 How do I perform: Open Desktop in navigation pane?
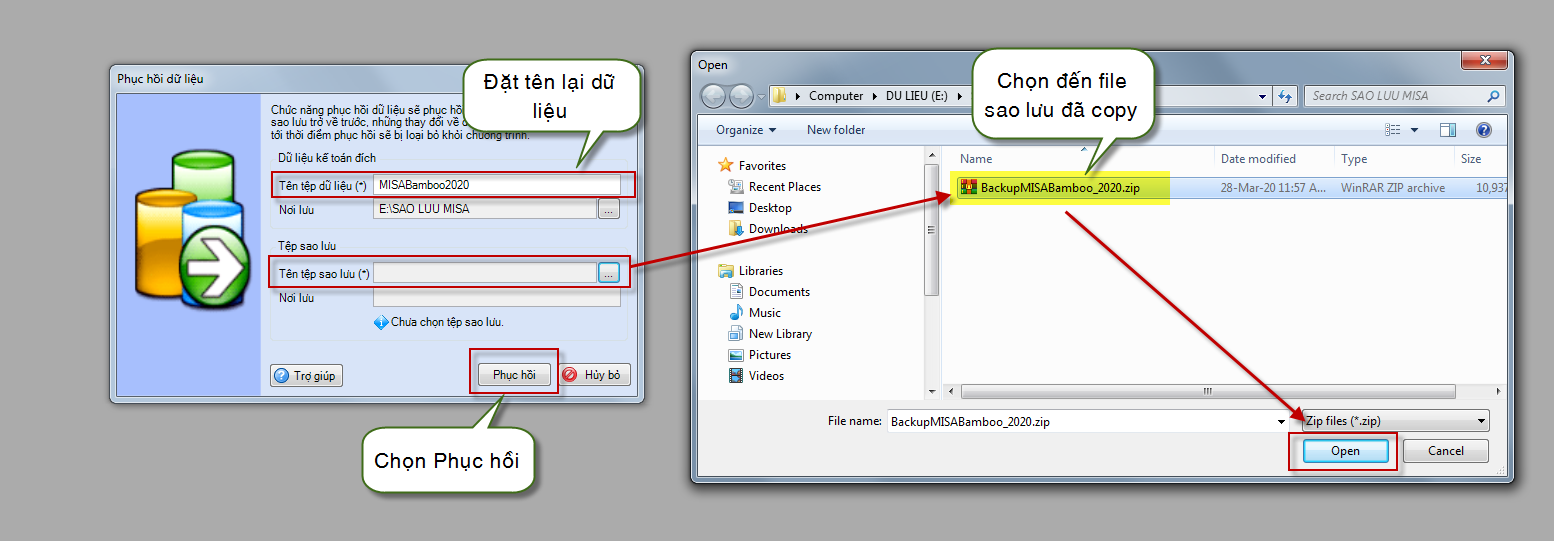pos(770,208)
